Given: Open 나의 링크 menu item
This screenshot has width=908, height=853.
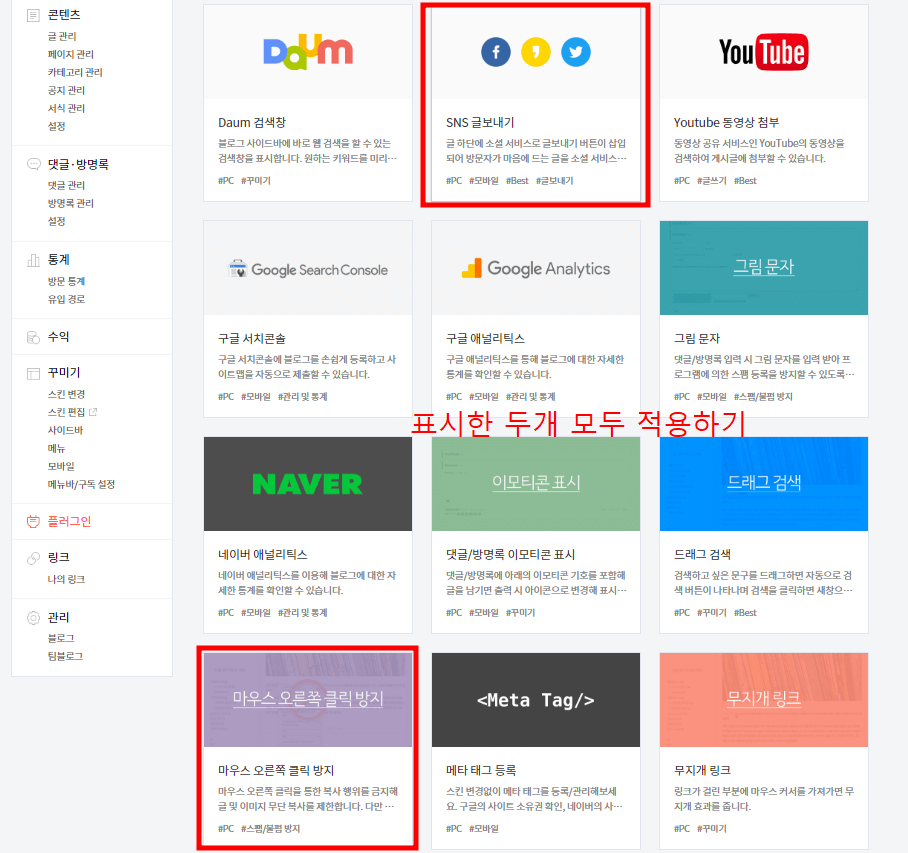Looking at the screenshot, I should click(x=66, y=579).
